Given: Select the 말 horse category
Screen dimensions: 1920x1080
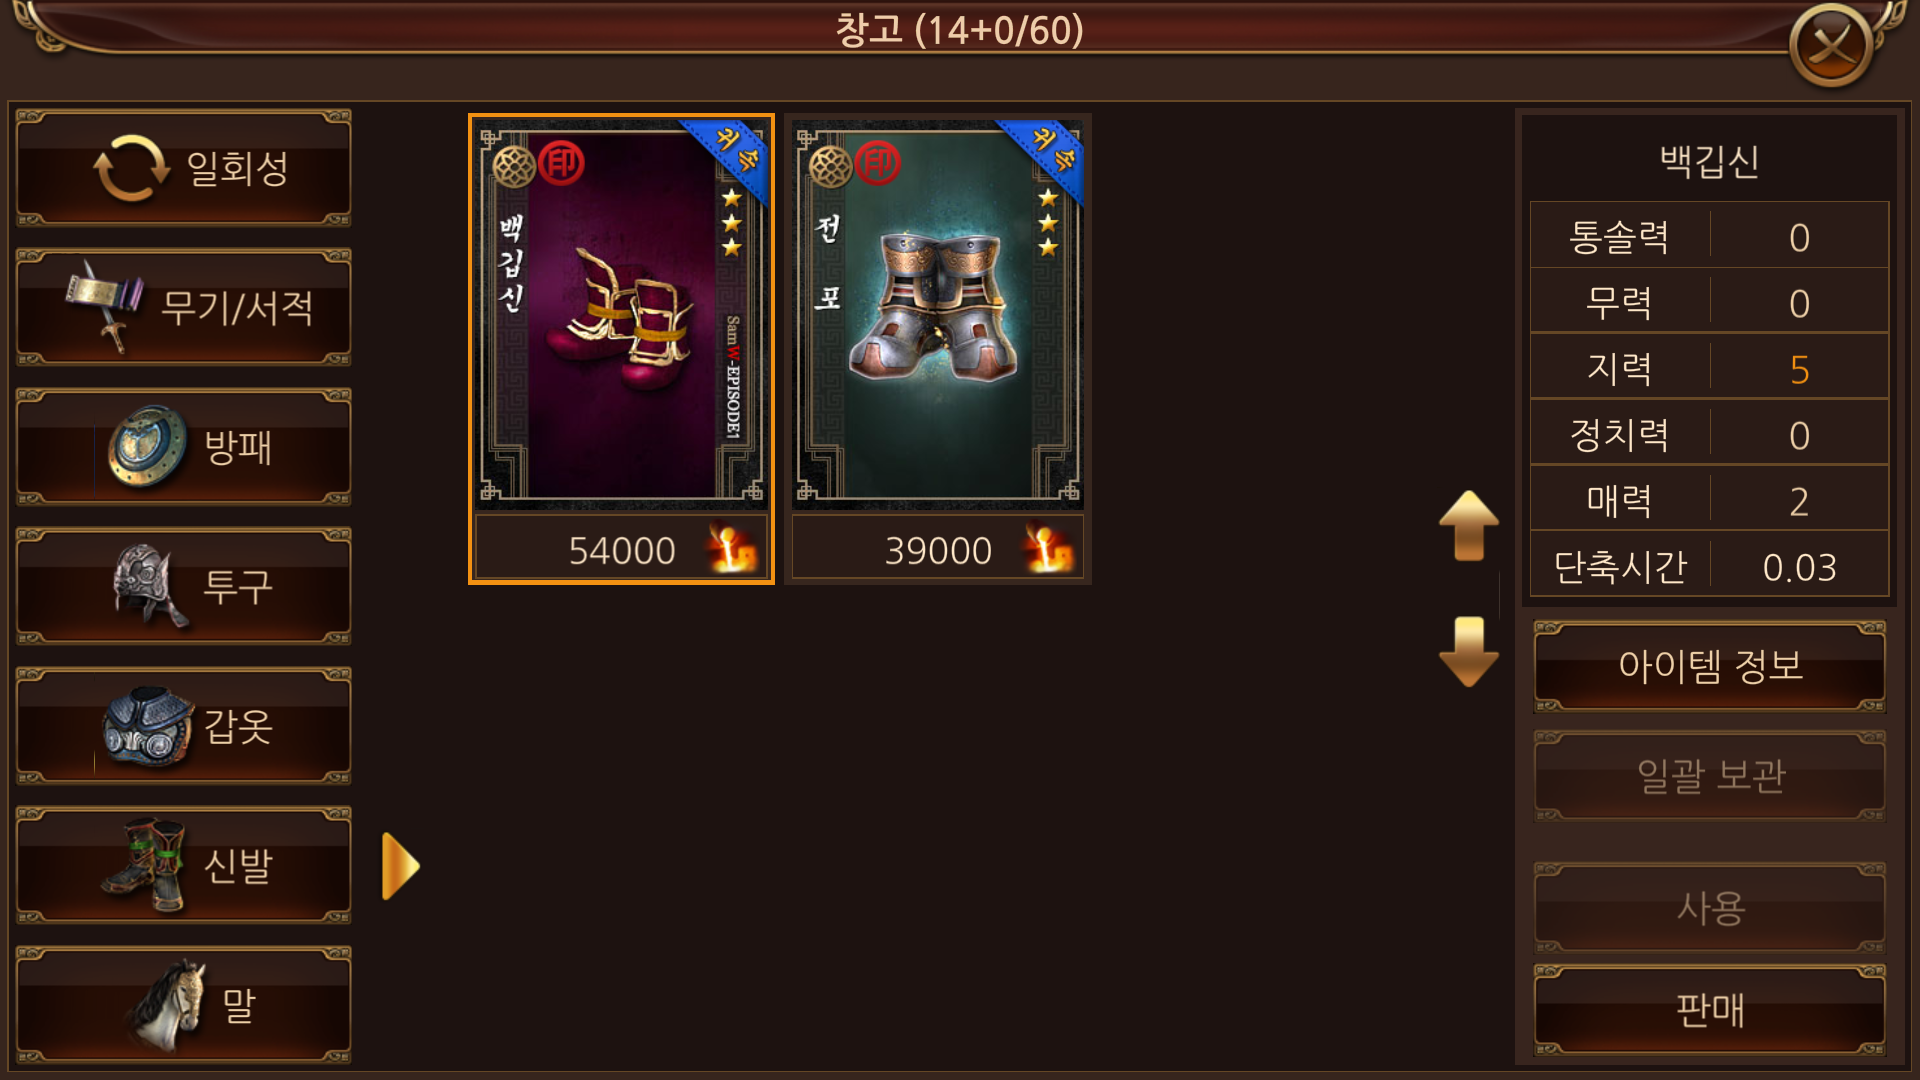Looking at the screenshot, I should [x=184, y=1005].
